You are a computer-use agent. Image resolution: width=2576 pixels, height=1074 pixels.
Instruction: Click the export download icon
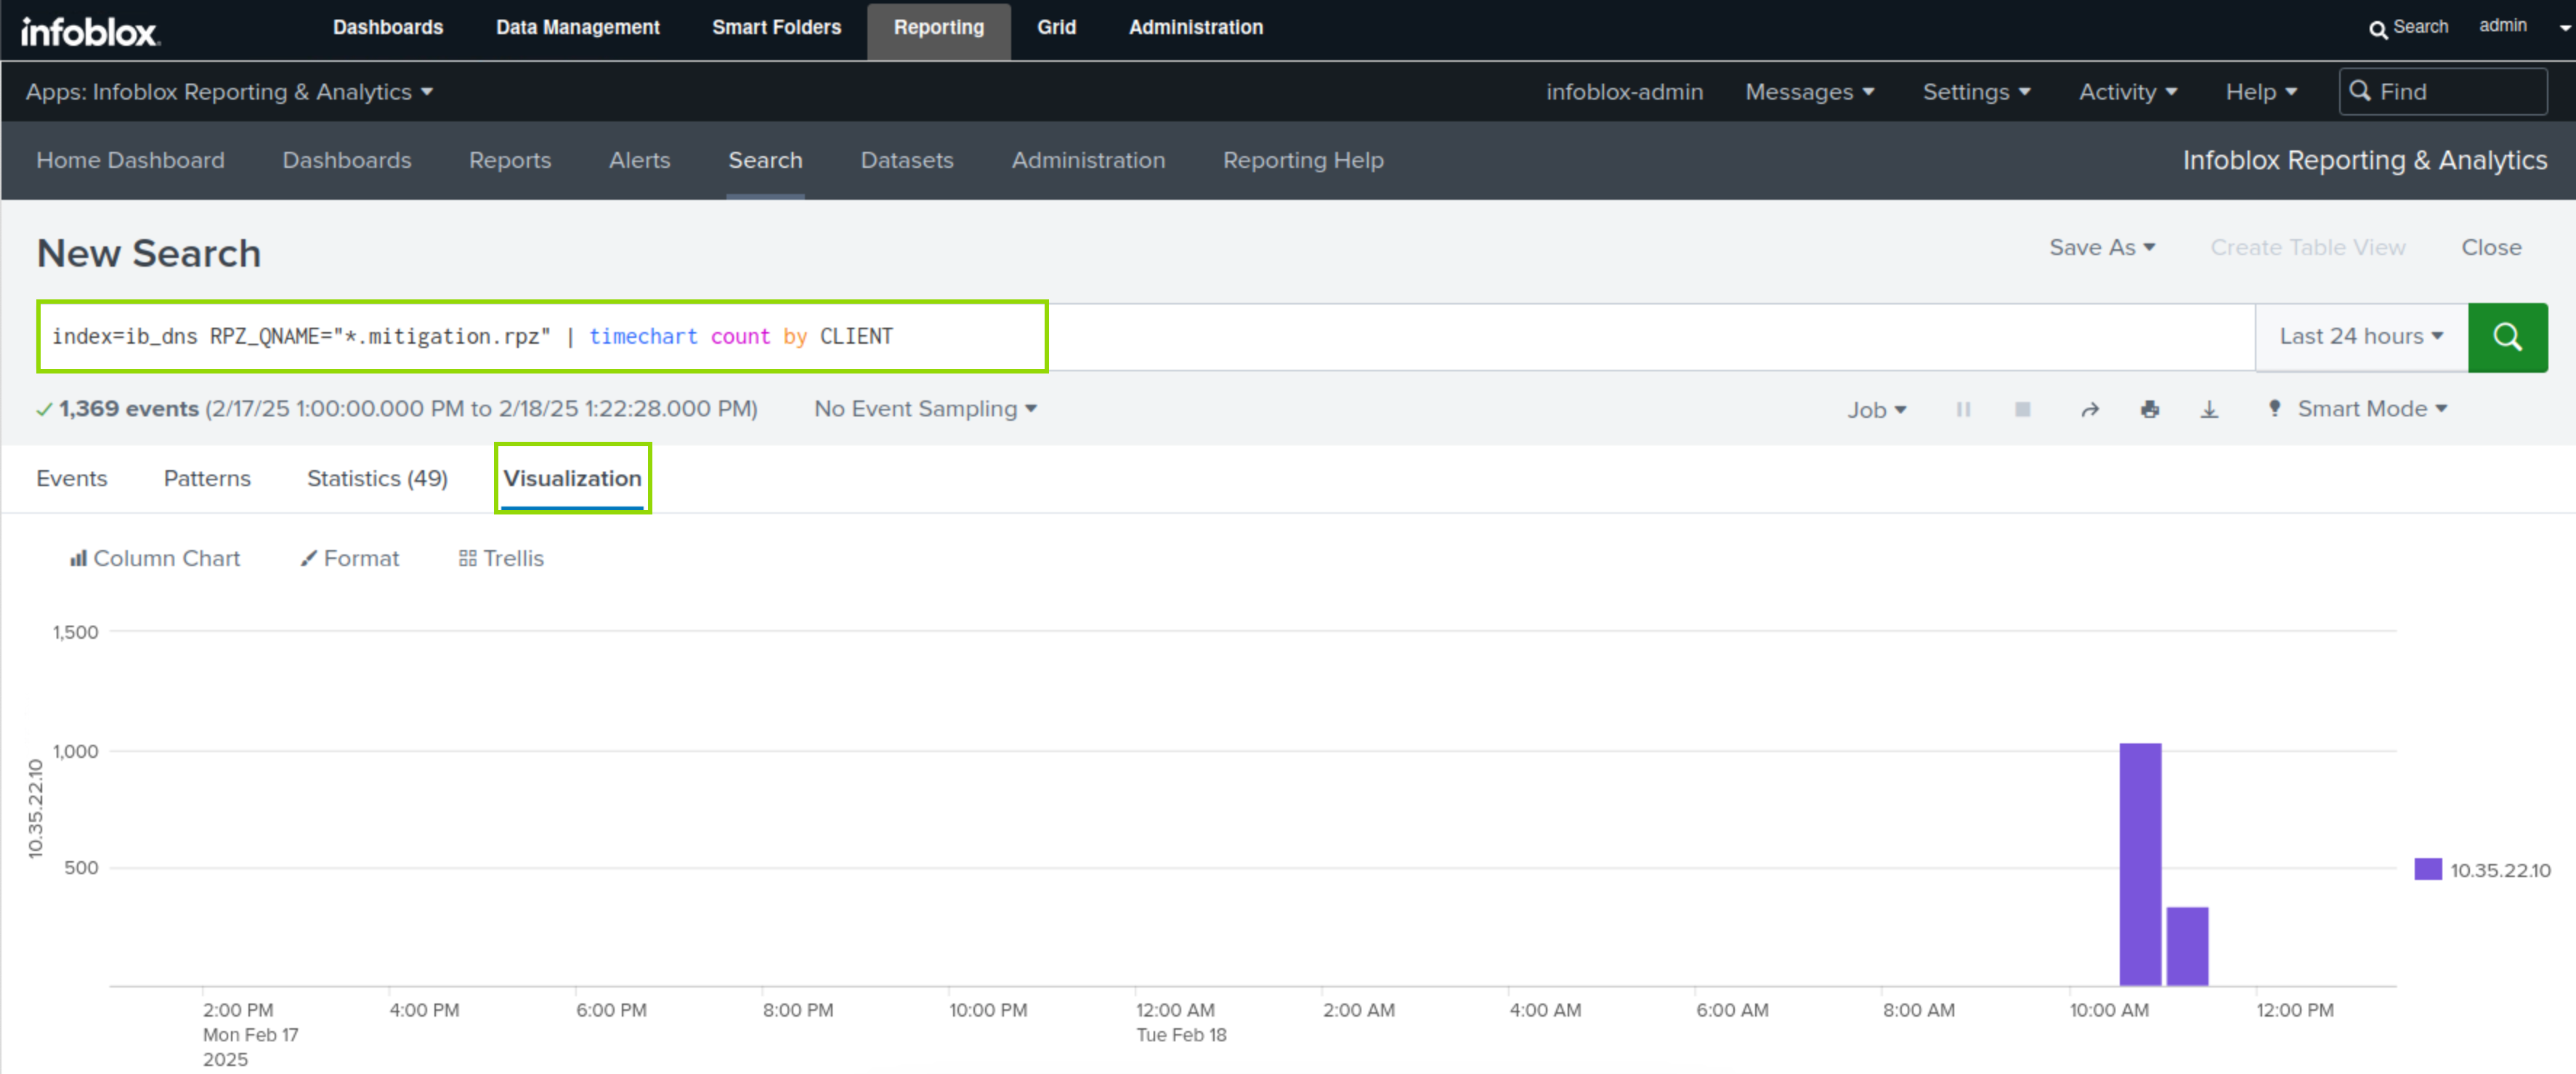coord(2209,409)
